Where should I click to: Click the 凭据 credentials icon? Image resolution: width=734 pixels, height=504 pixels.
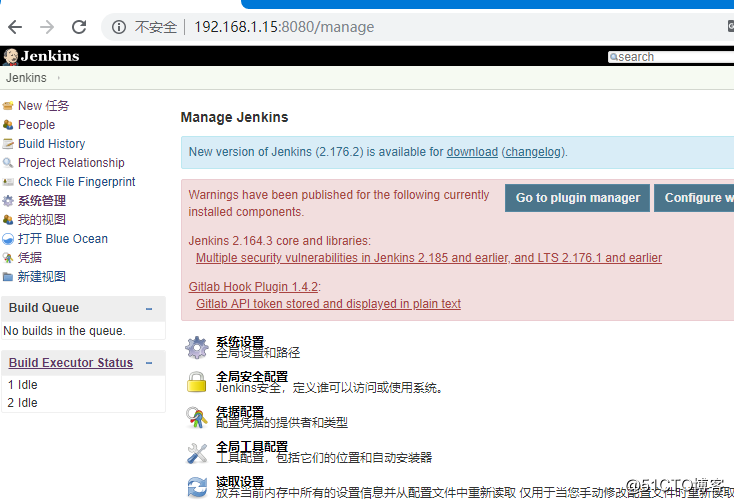click(8, 258)
